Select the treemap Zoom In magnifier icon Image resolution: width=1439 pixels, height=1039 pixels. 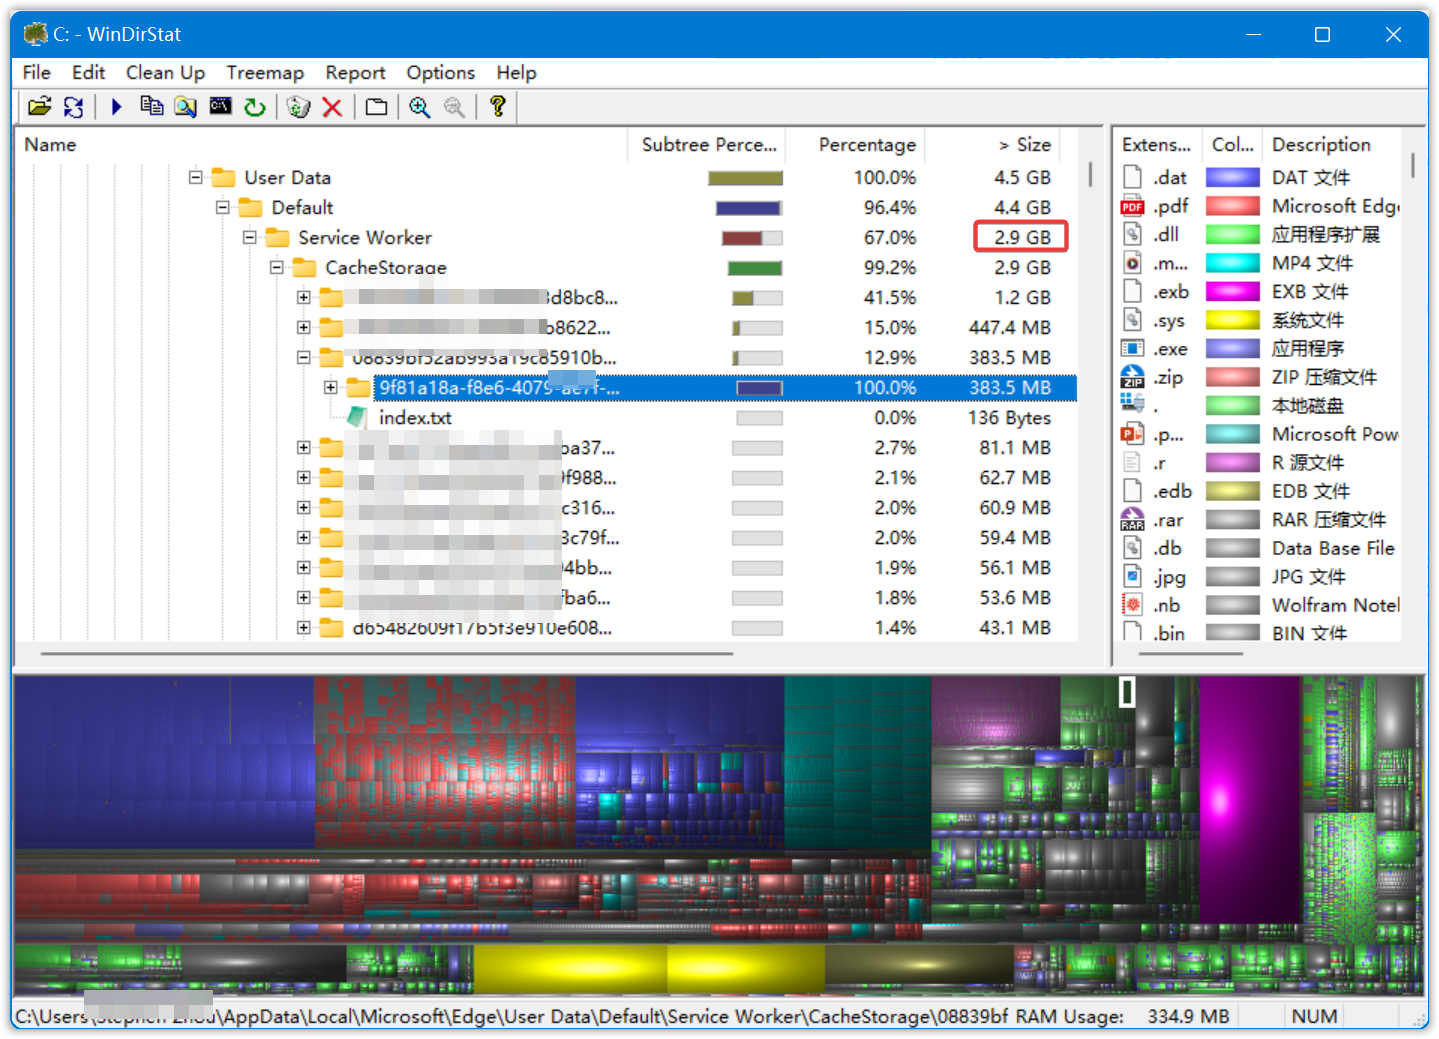(420, 107)
